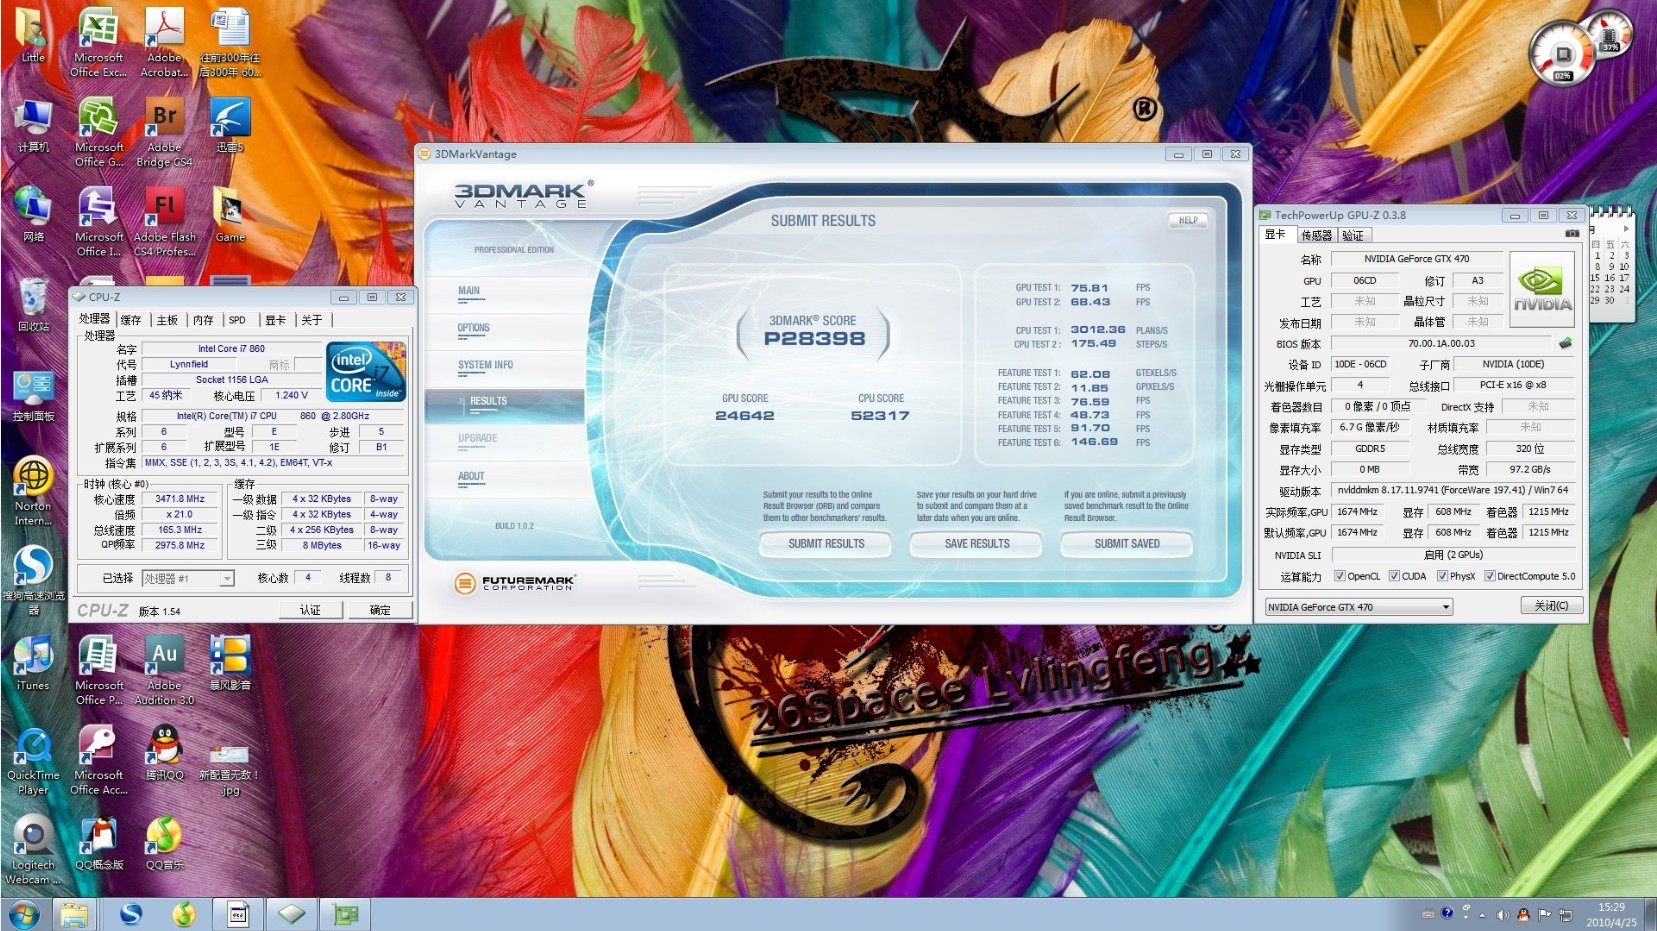Open the Adobe Audition 3.0 shortcut
Image resolution: width=1657 pixels, height=931 pixels.
tap(164, 670)
